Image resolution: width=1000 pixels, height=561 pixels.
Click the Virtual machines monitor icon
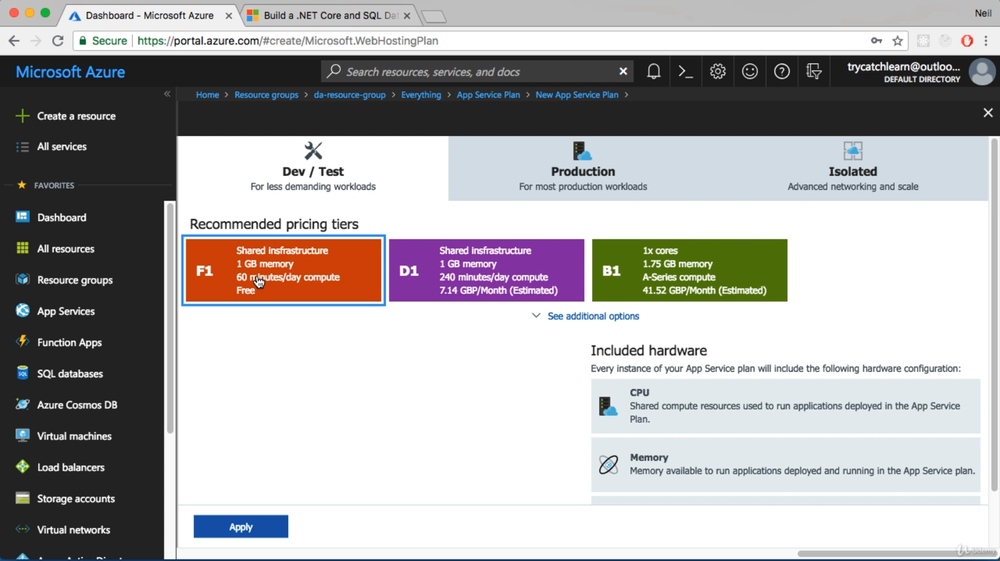pyautogui.click(x=22, y=435)
